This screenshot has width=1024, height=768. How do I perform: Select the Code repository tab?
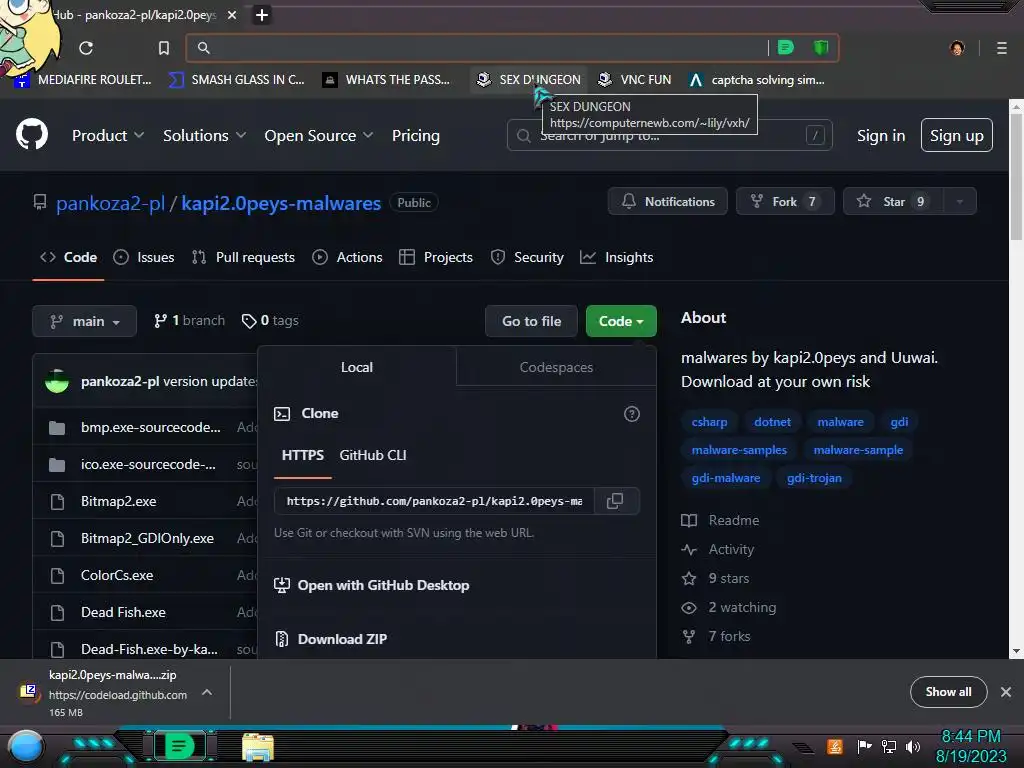[68, 257]
